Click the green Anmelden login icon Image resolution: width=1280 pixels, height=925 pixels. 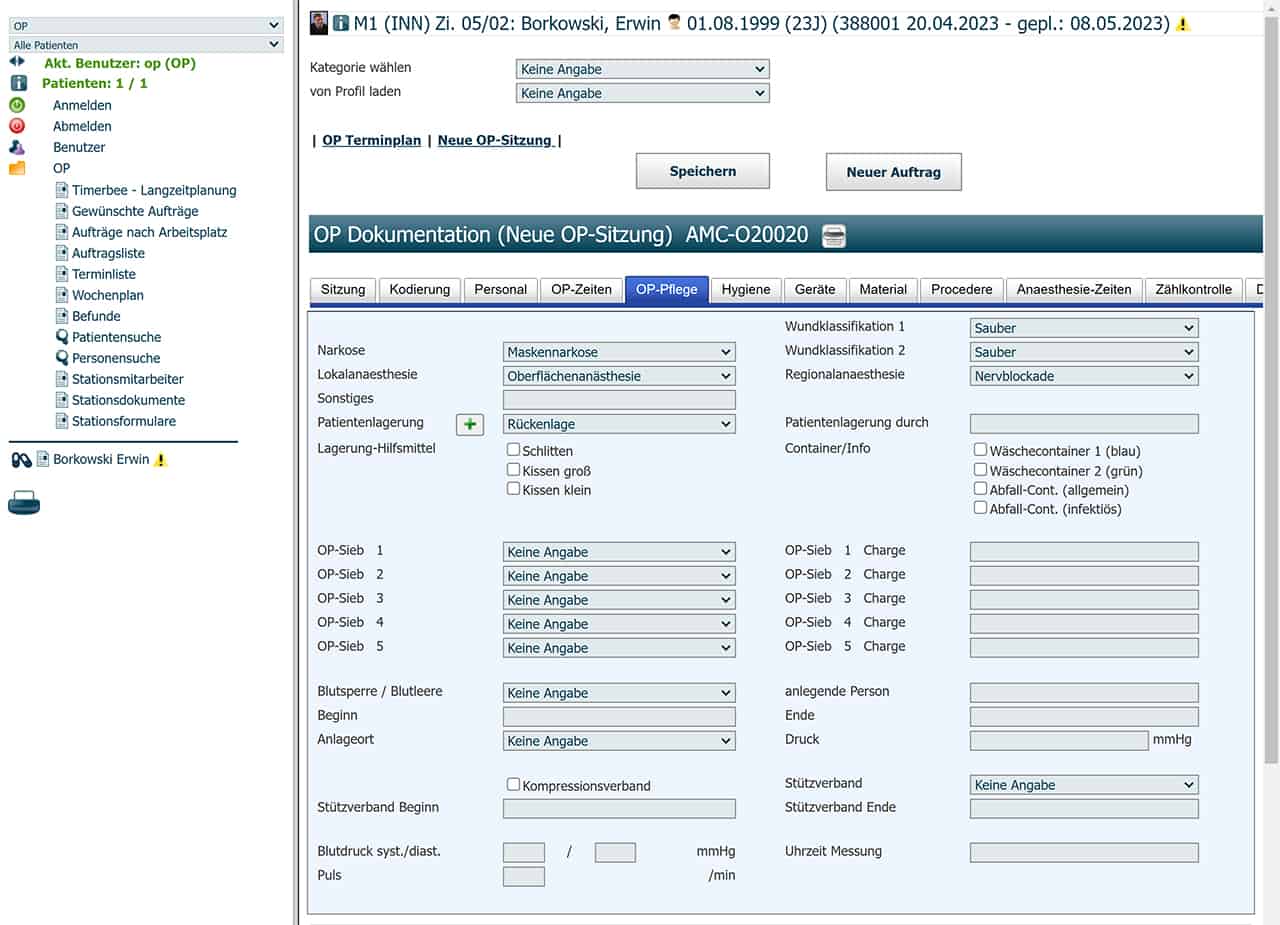[17, 105]
